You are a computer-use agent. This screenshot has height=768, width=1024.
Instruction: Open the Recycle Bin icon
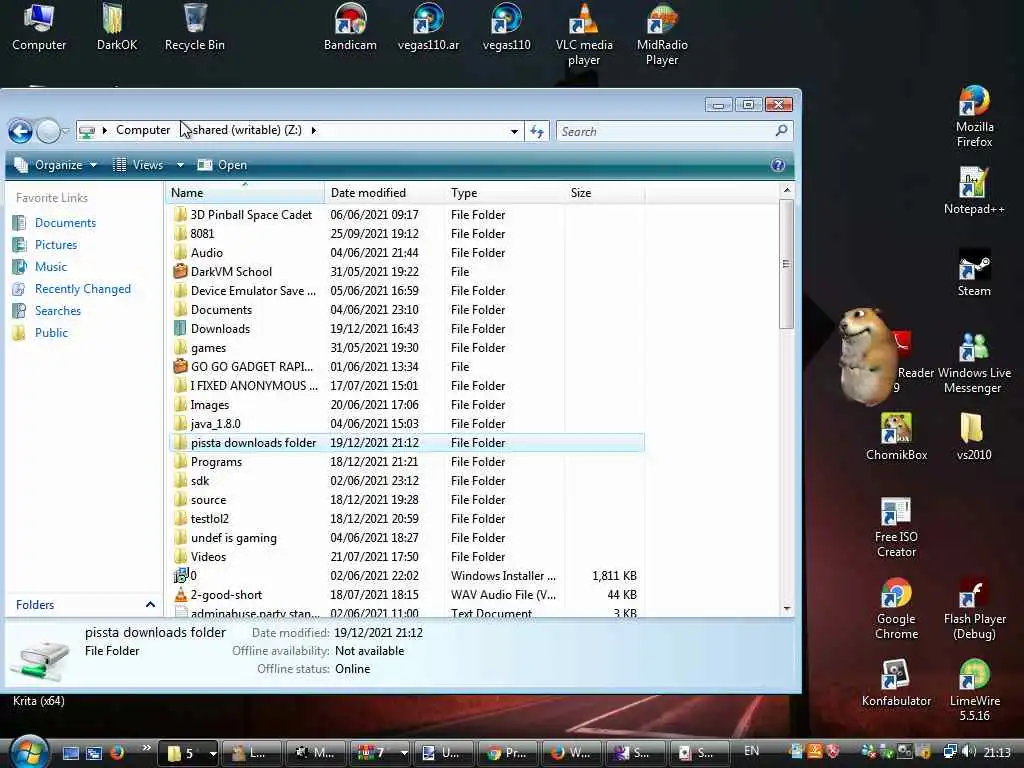(195, 27)
